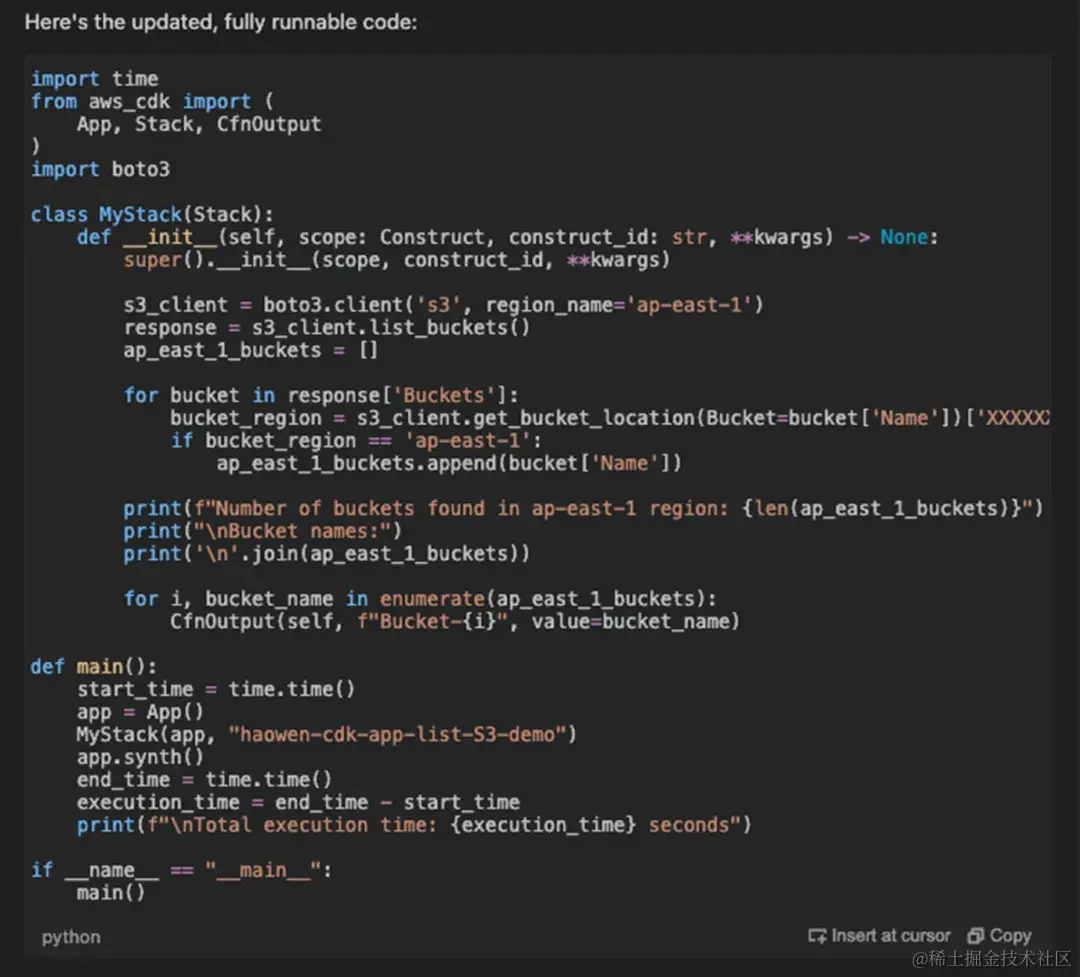Click the Copy button

(999, 936)
